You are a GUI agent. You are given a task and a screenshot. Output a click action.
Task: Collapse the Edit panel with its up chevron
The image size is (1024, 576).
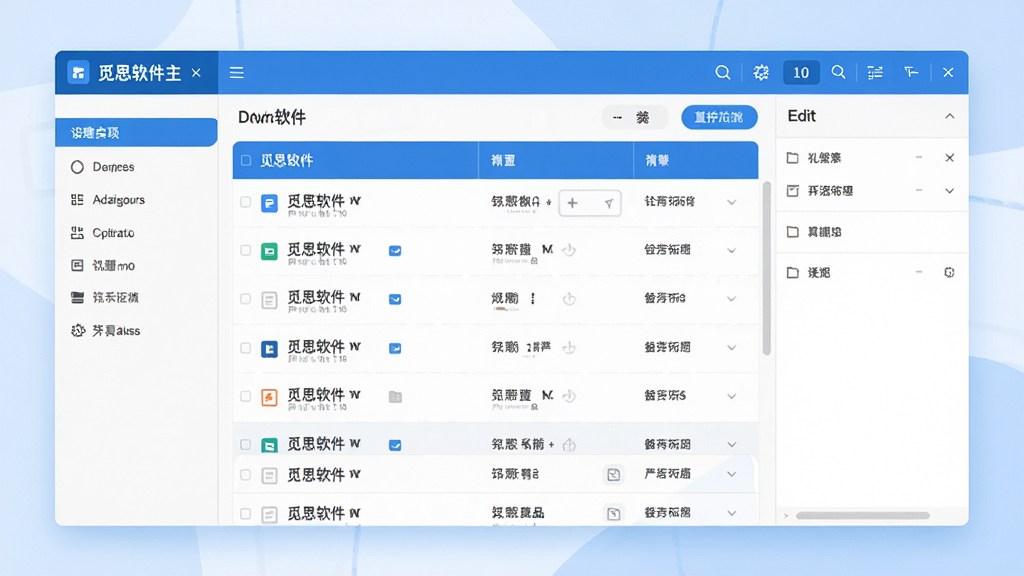tap(950, 116)
